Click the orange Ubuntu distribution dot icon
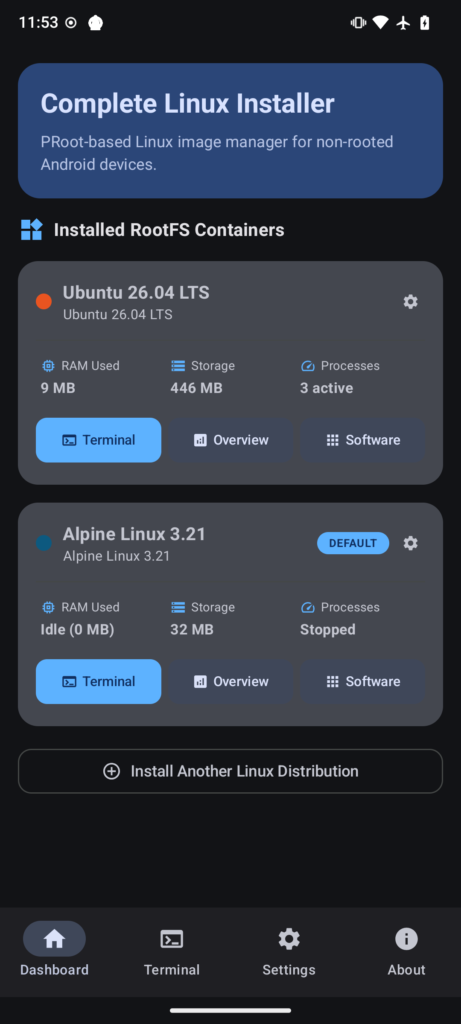This screenshot has height=1024, width=461. [44, 301]
